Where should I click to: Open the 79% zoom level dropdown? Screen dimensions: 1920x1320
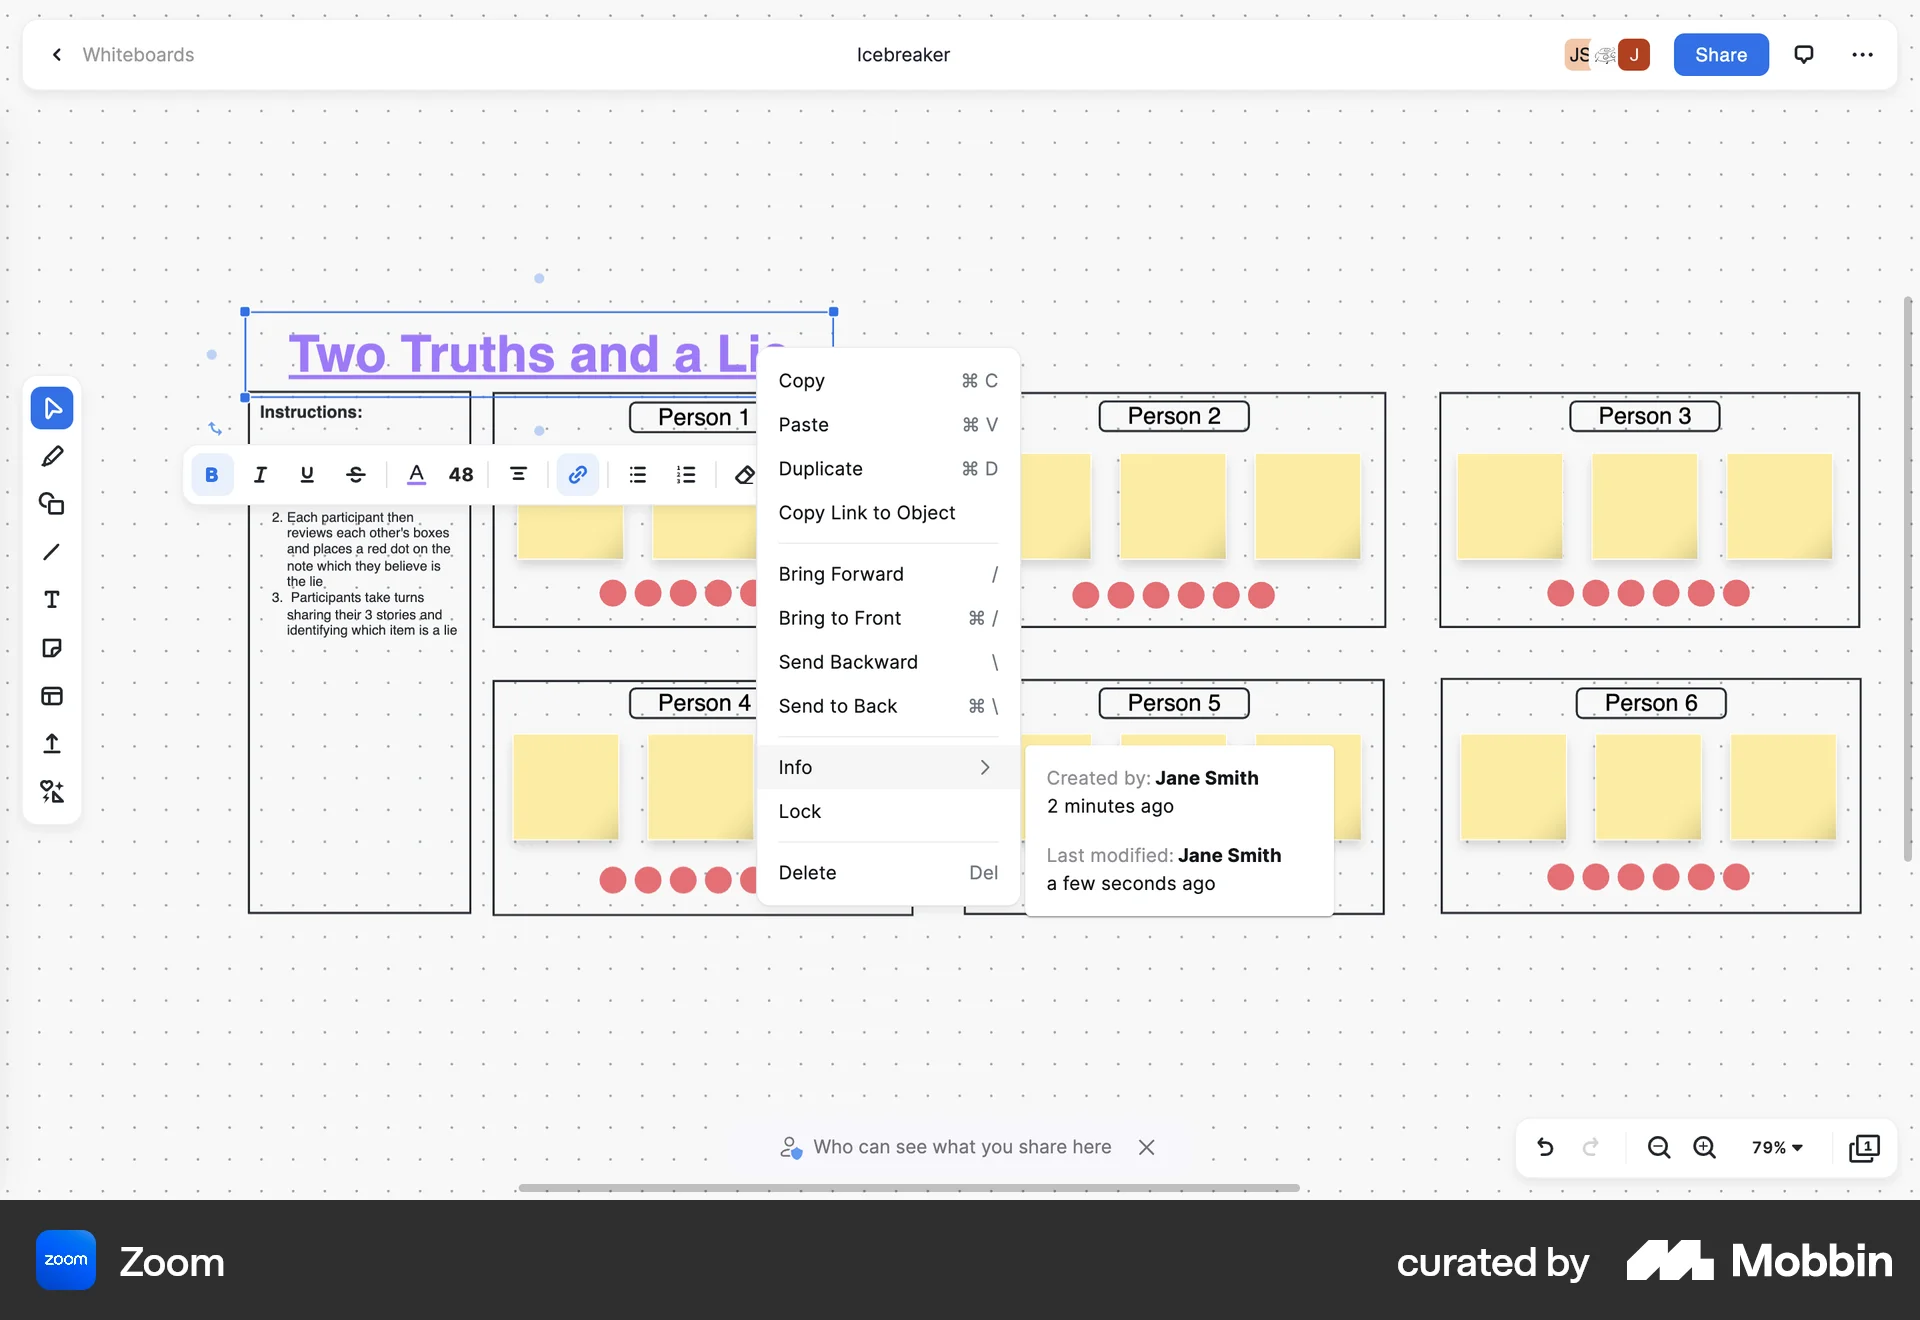coord(1777,1147)
